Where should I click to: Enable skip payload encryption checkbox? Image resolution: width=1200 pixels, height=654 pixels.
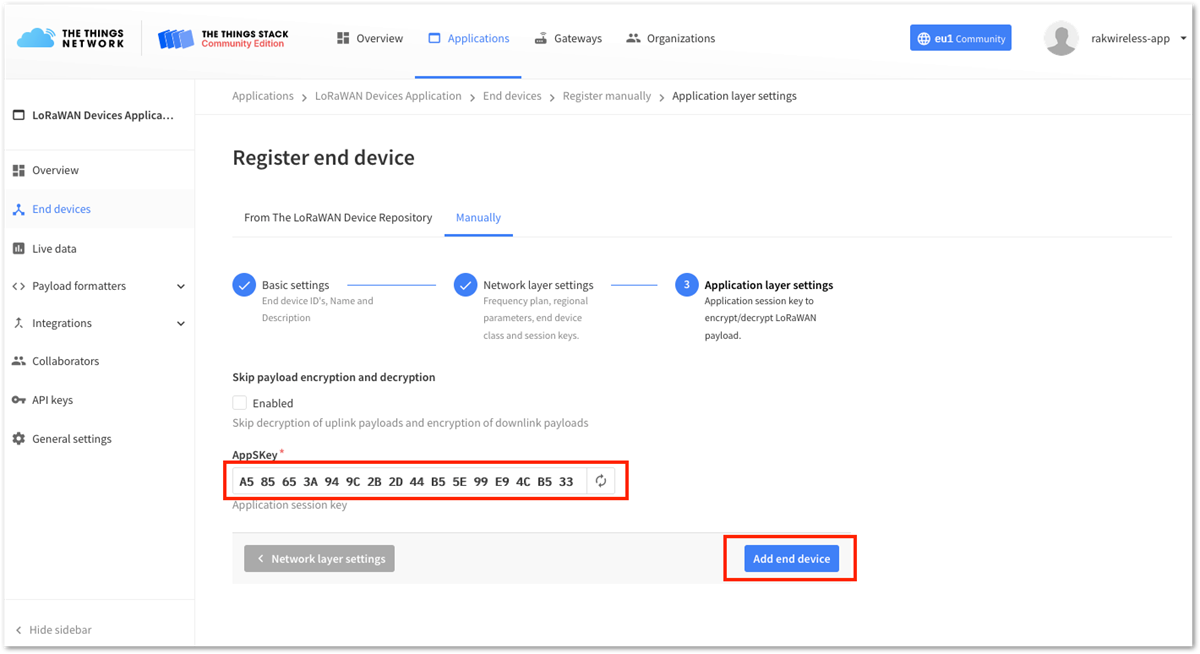pyautogui.click(x=240, y=403)
